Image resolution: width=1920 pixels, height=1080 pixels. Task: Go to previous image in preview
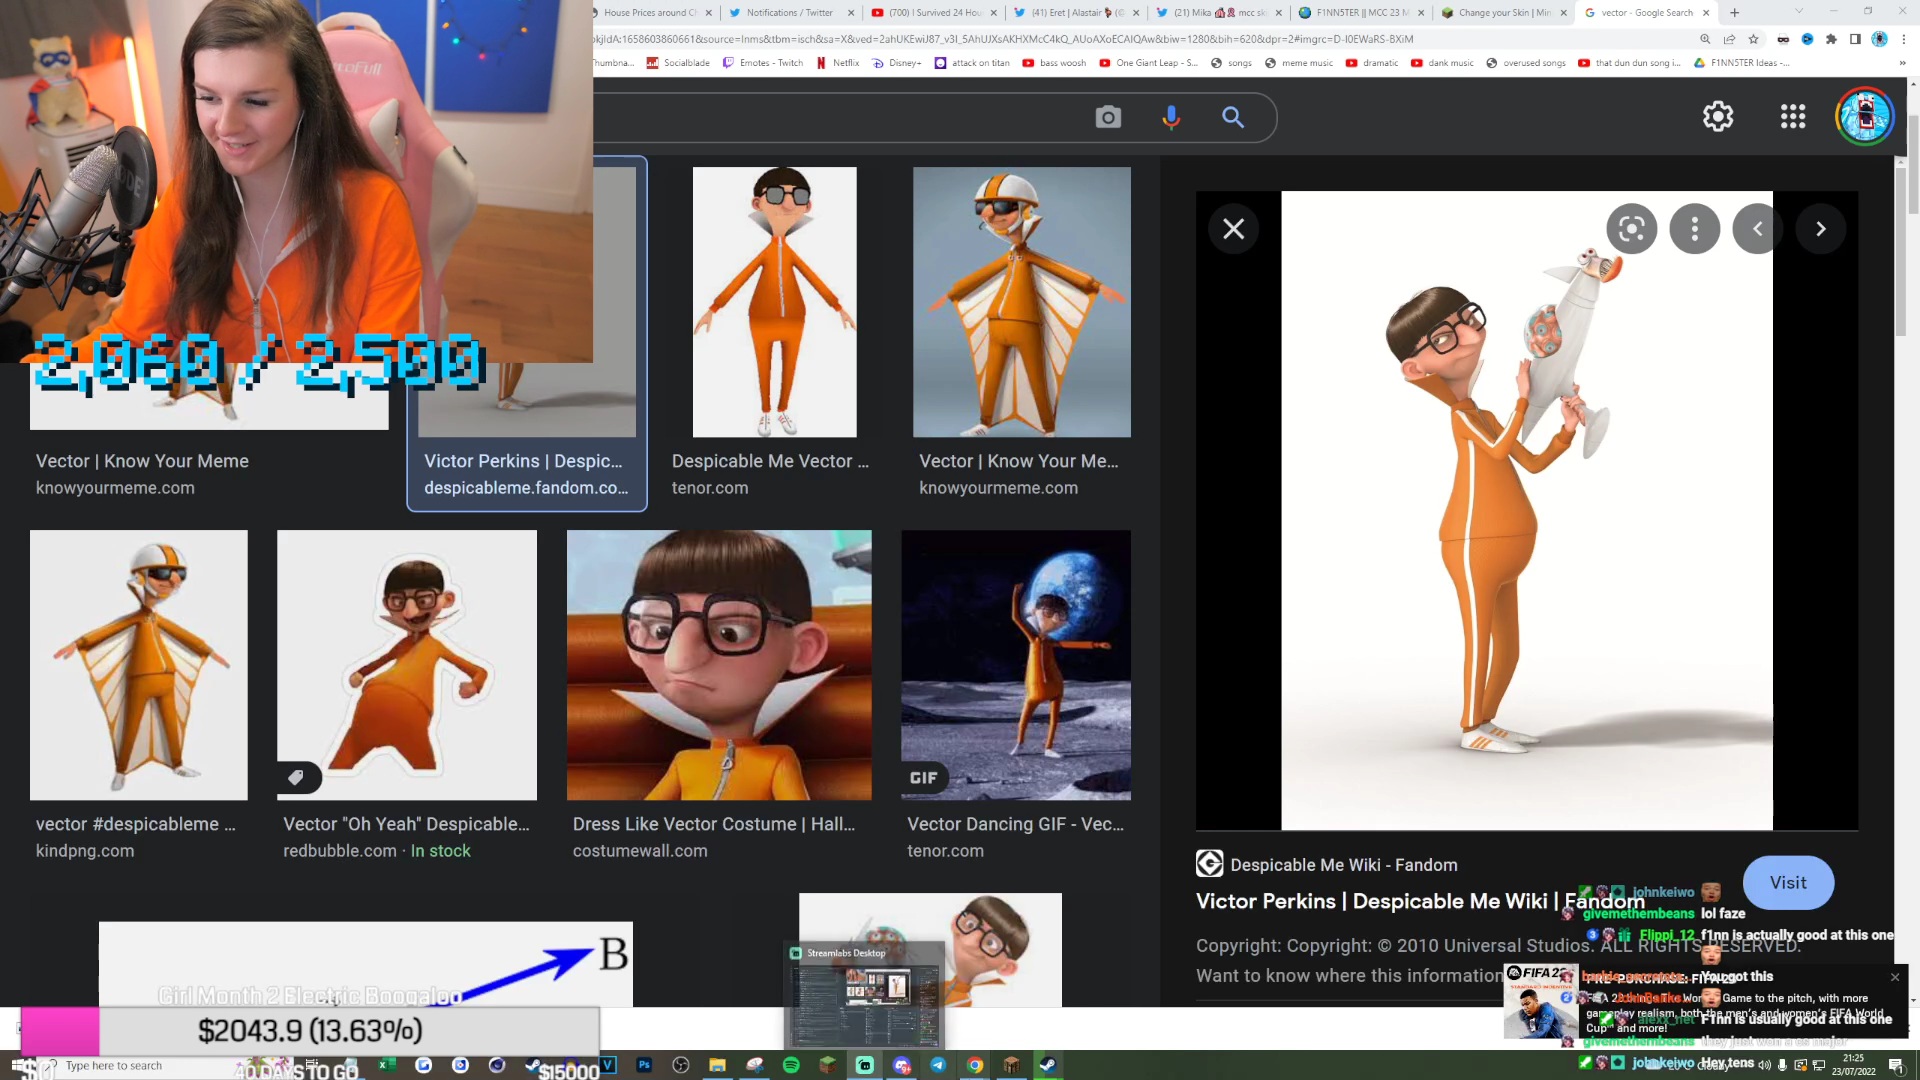click(1758, 229)
